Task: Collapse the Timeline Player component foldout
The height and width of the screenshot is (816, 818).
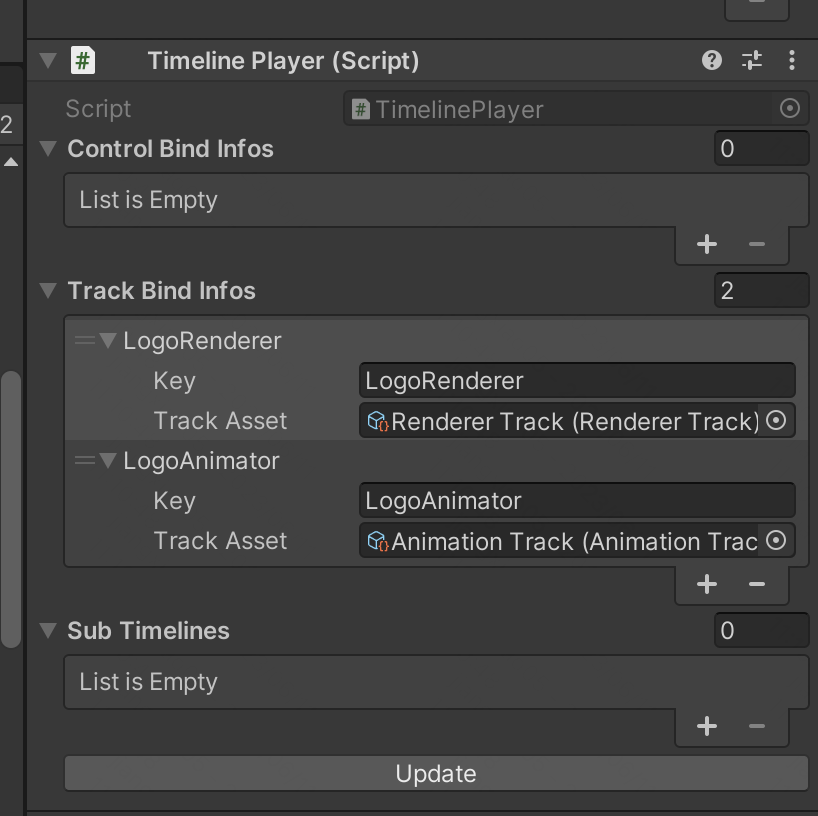Action: [x=47, y=61]
